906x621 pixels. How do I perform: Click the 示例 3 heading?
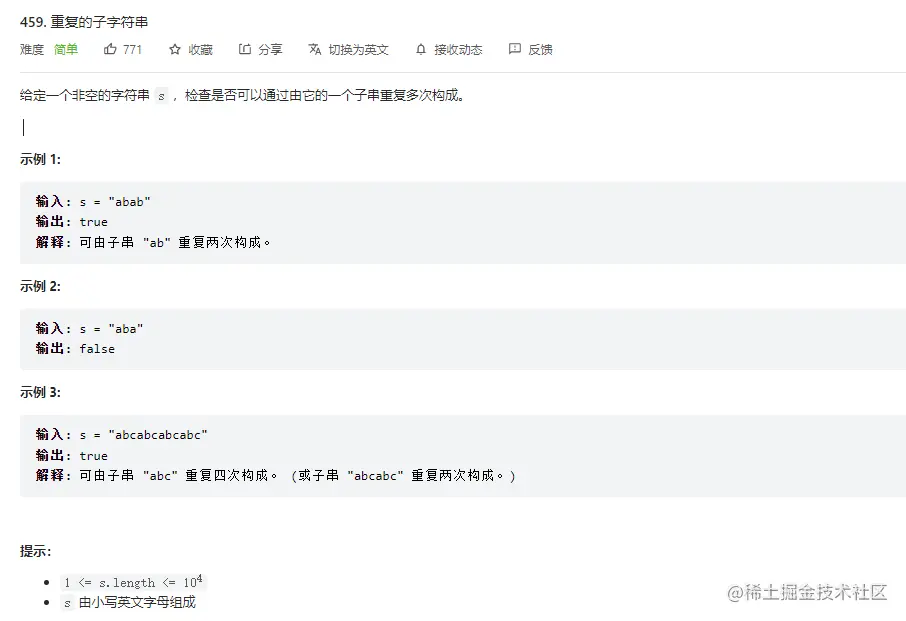pos(40,392)
